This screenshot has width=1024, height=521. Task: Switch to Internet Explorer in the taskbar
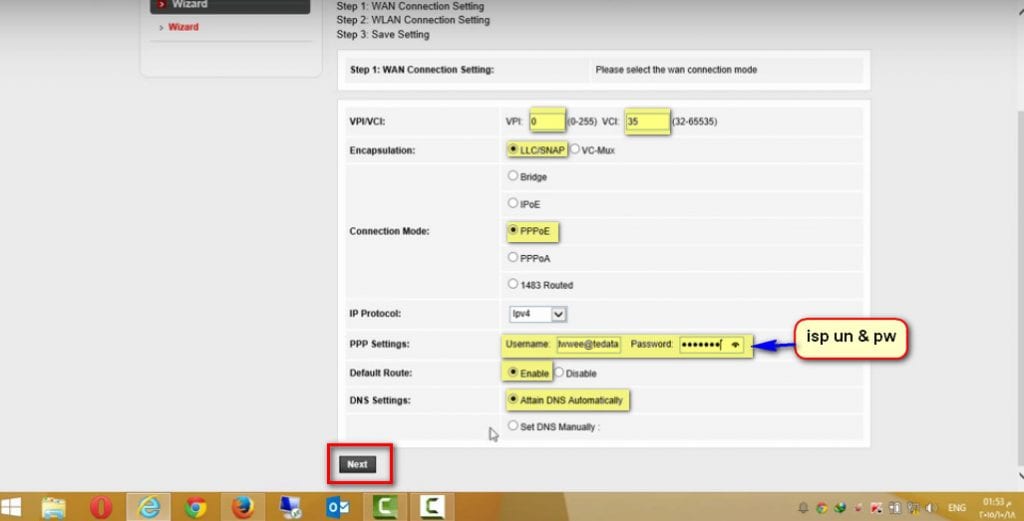click(x=149, y=507)
